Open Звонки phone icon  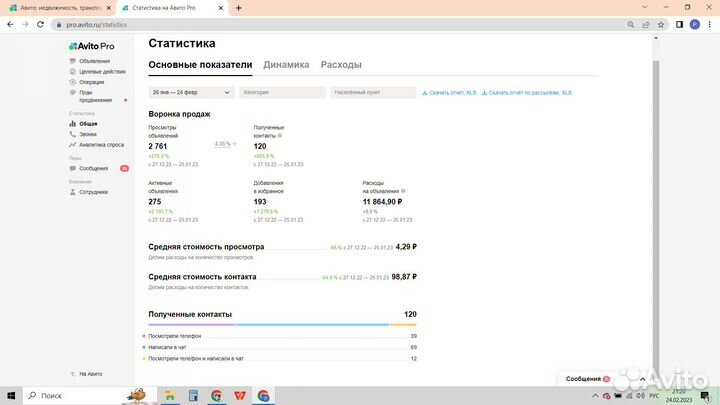[73, 134]
